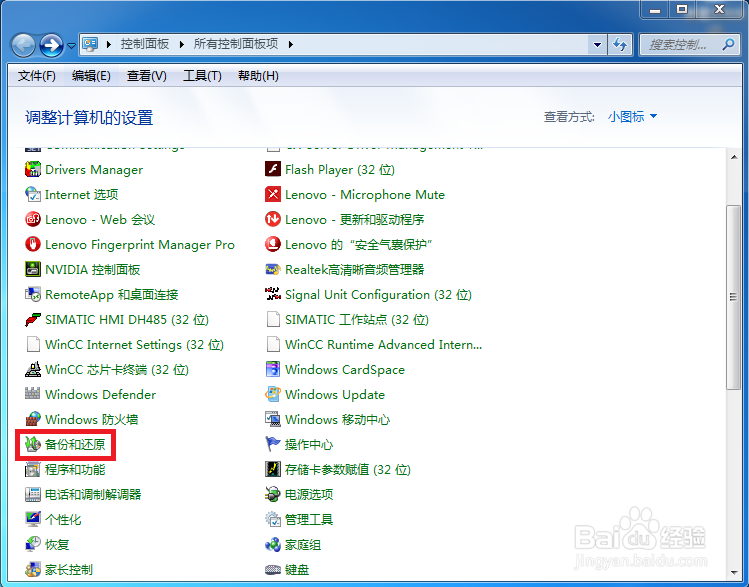Screen dimensions: 749x587
Task: Open the Lenovo Fingerprint Manager Pro icon
Action: (x=33, y=245)
